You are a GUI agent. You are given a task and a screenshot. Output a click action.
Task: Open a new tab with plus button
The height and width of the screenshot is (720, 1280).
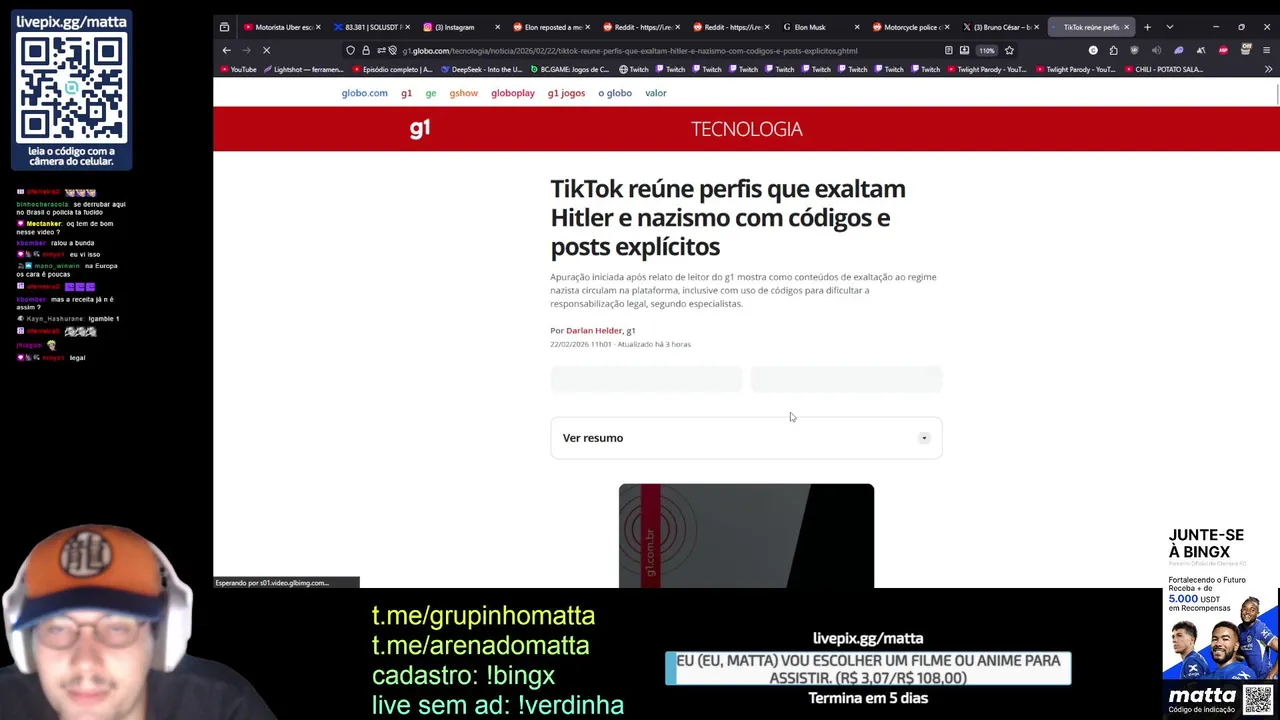[x=1147, y=27]
